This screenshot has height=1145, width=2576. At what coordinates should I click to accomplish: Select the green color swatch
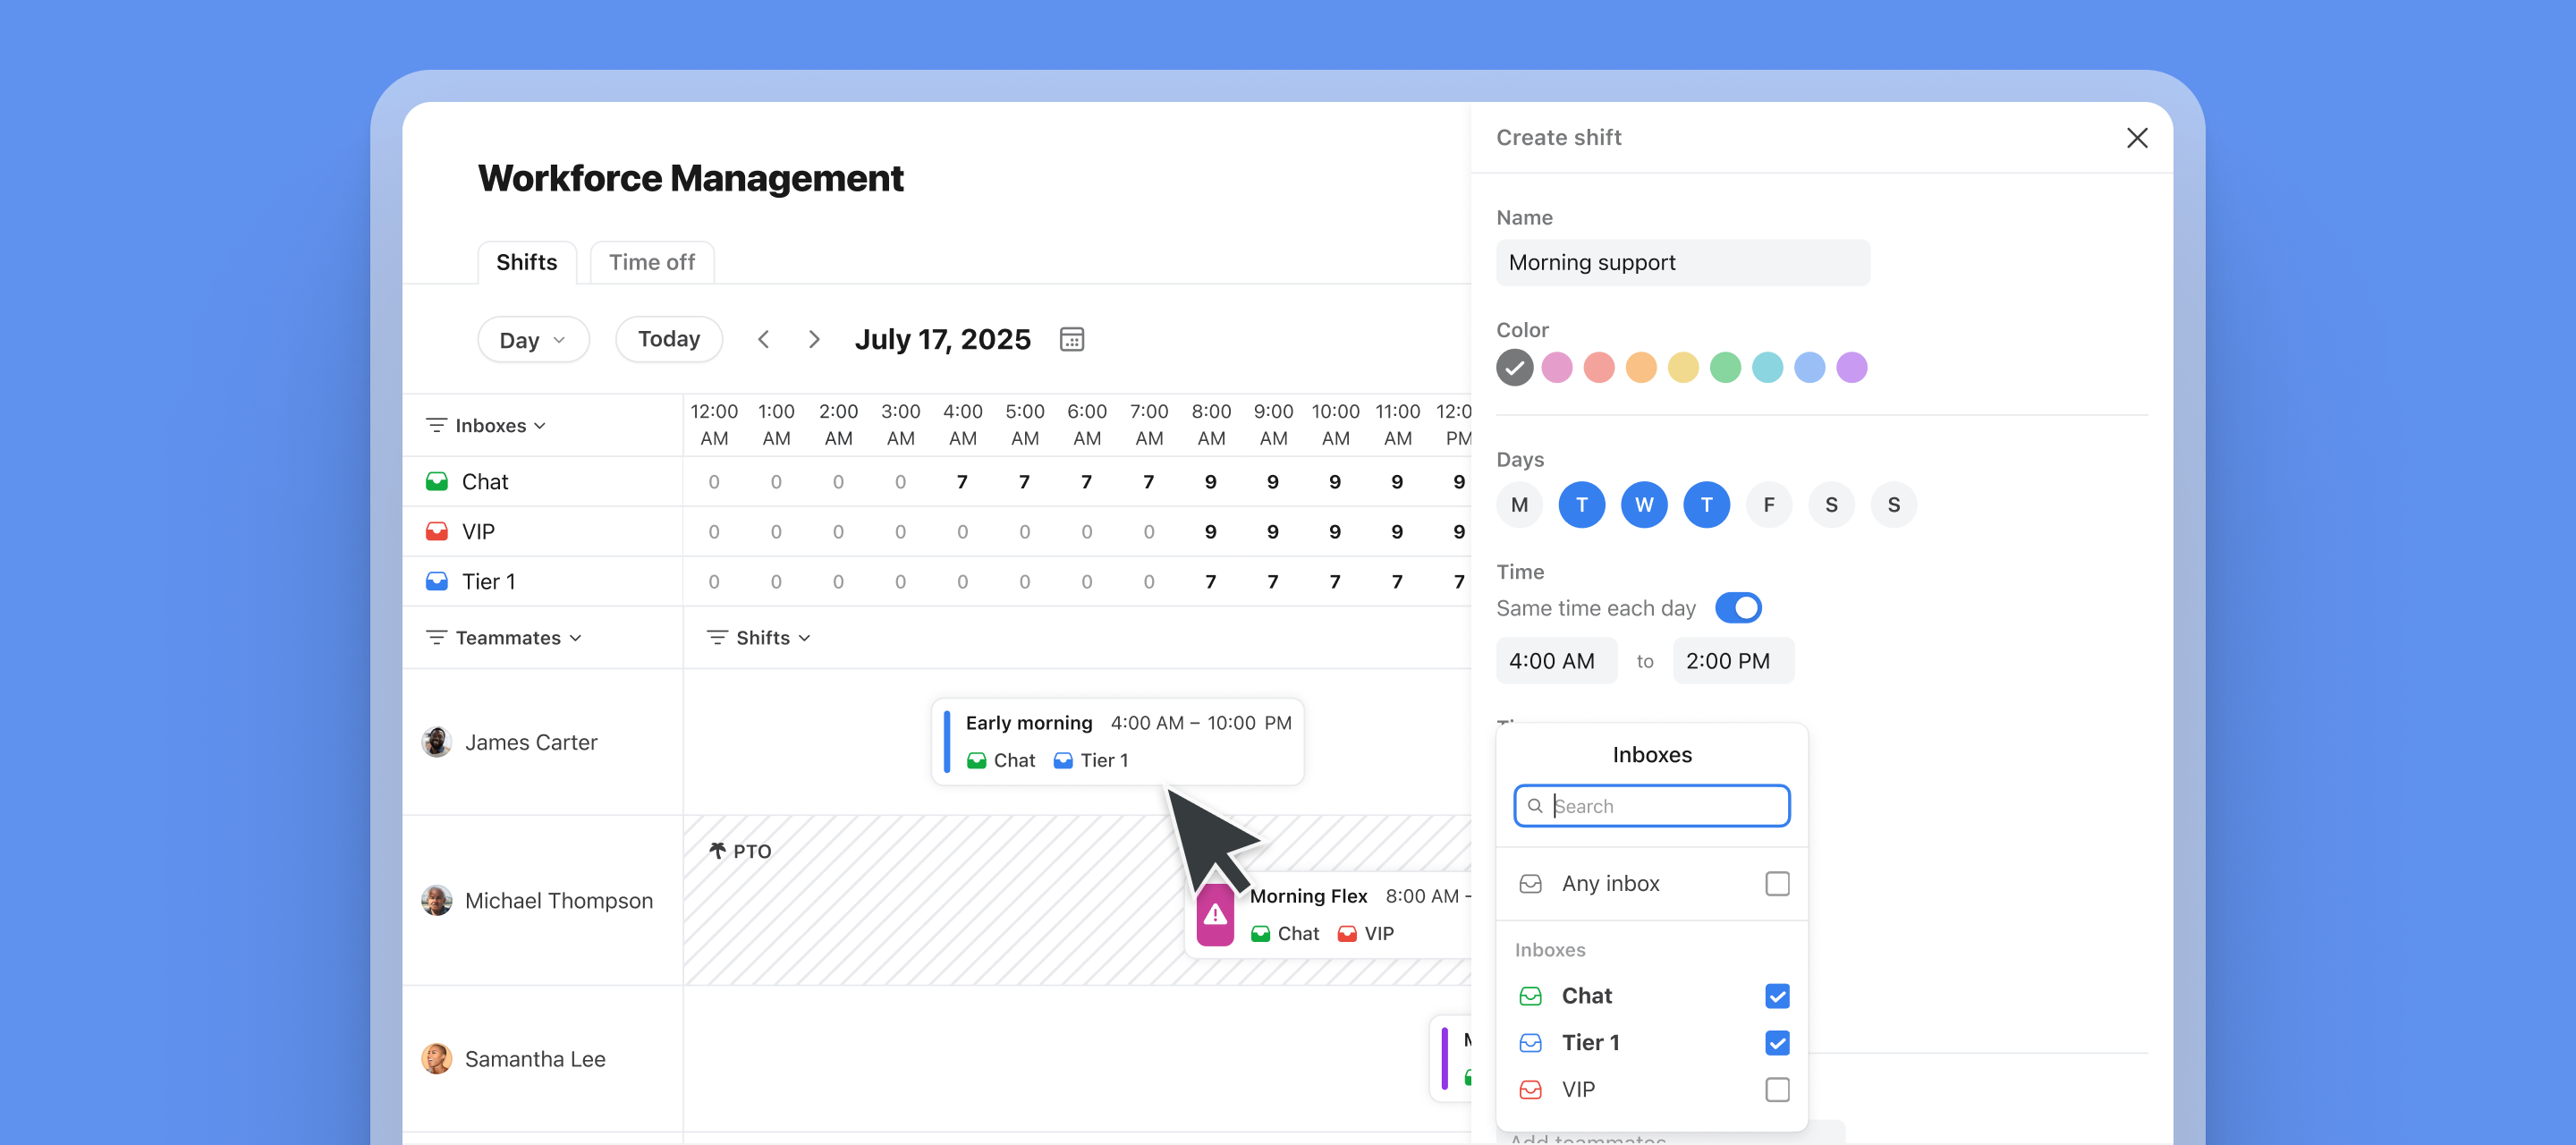tap(1725, 368)
